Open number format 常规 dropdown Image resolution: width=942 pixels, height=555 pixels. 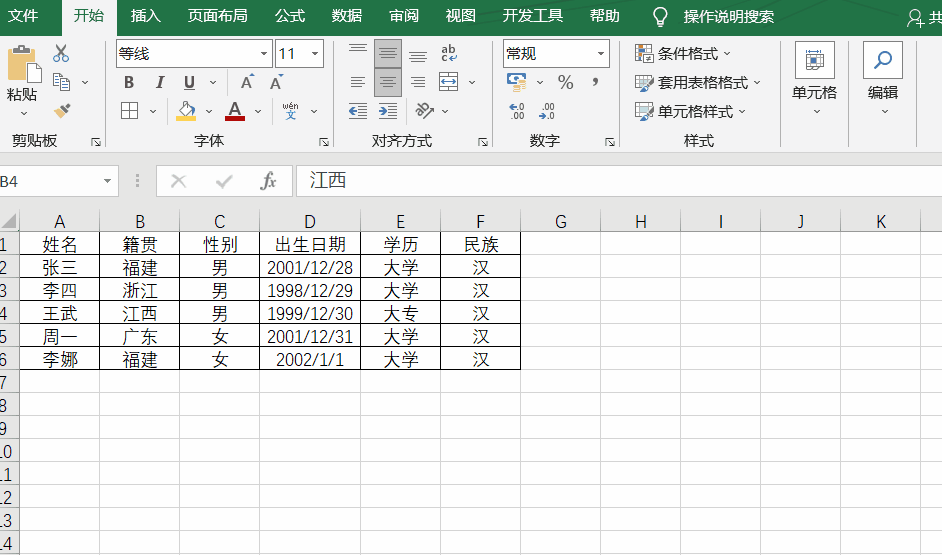click(x=601, y=53)
